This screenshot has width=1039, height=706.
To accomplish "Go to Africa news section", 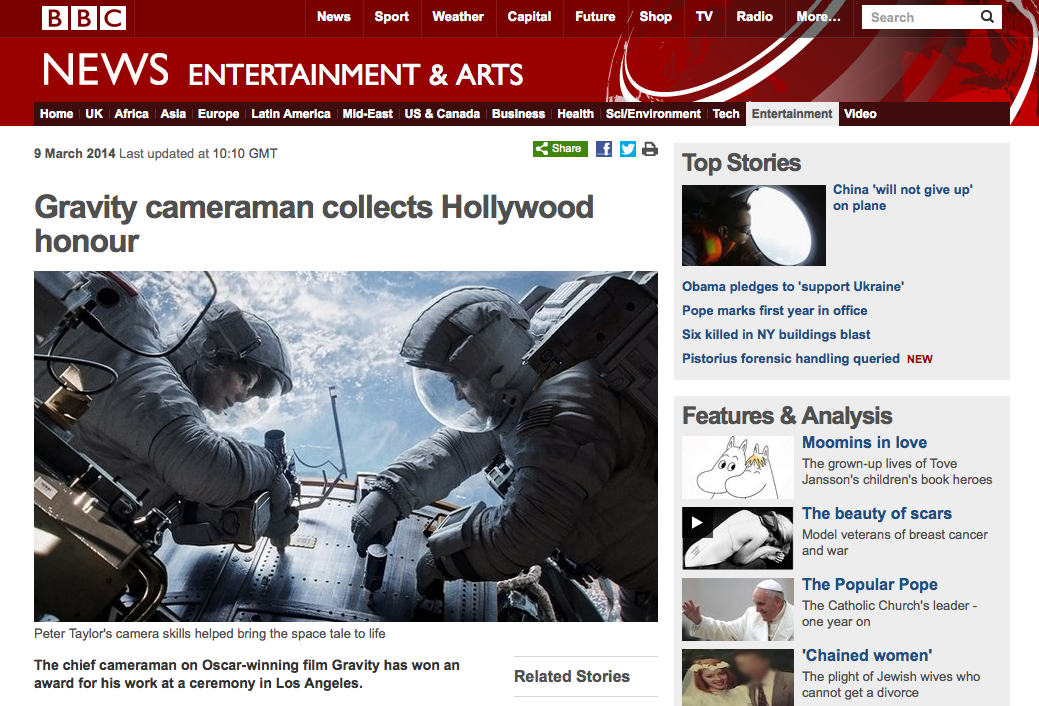I will (131, 114).
